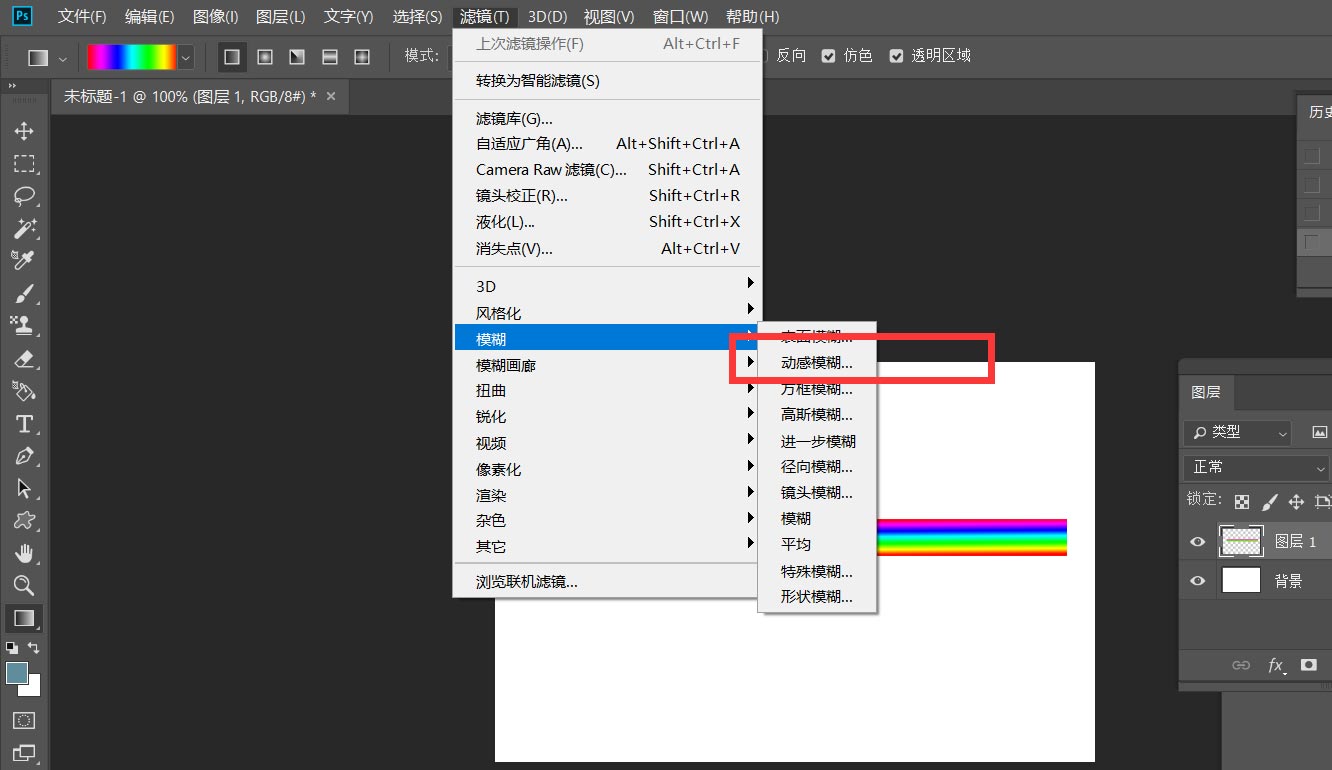Choose 高斯模糊... from blur submenu
This screenshot has width=1332, height=770.
click(817, 415)
